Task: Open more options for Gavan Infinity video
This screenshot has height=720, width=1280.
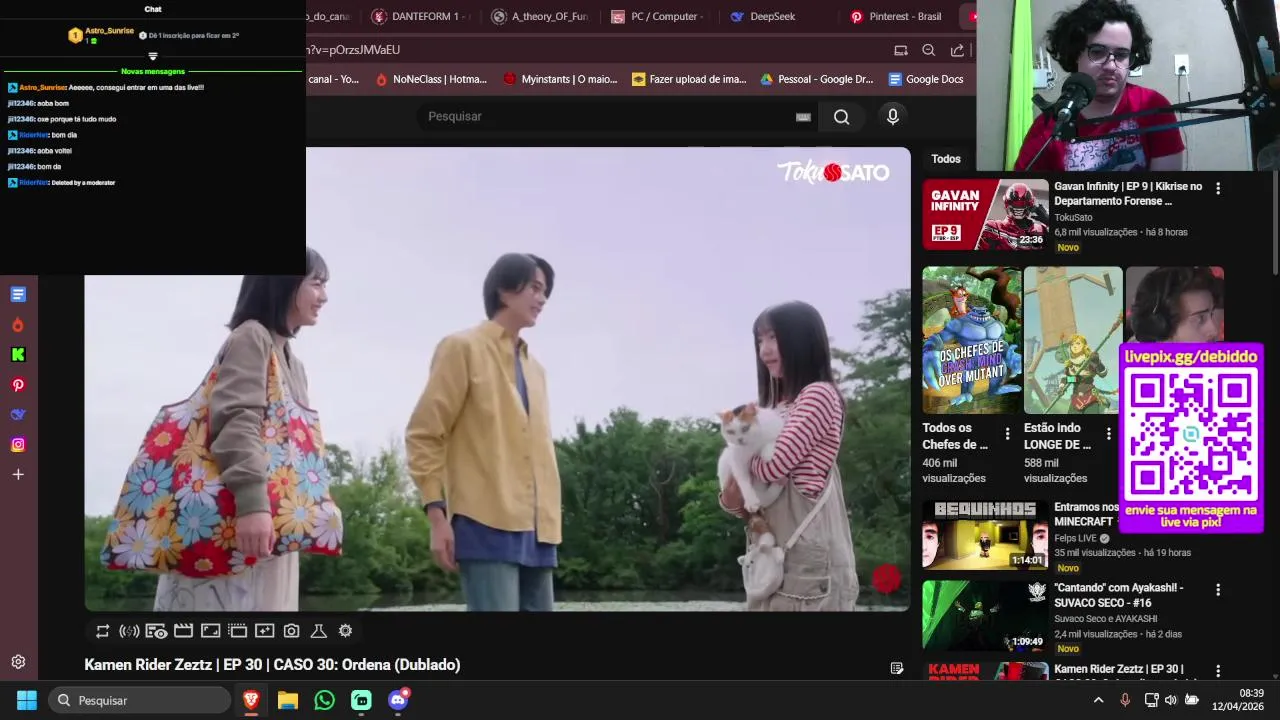Action: tap(1218, 188)
